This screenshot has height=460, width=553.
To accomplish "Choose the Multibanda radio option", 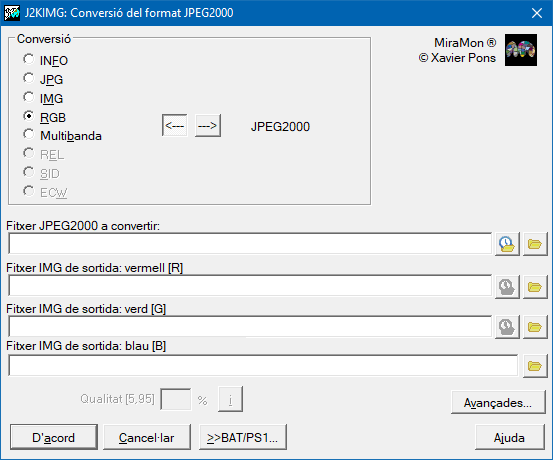I will (x=62, y=135).
